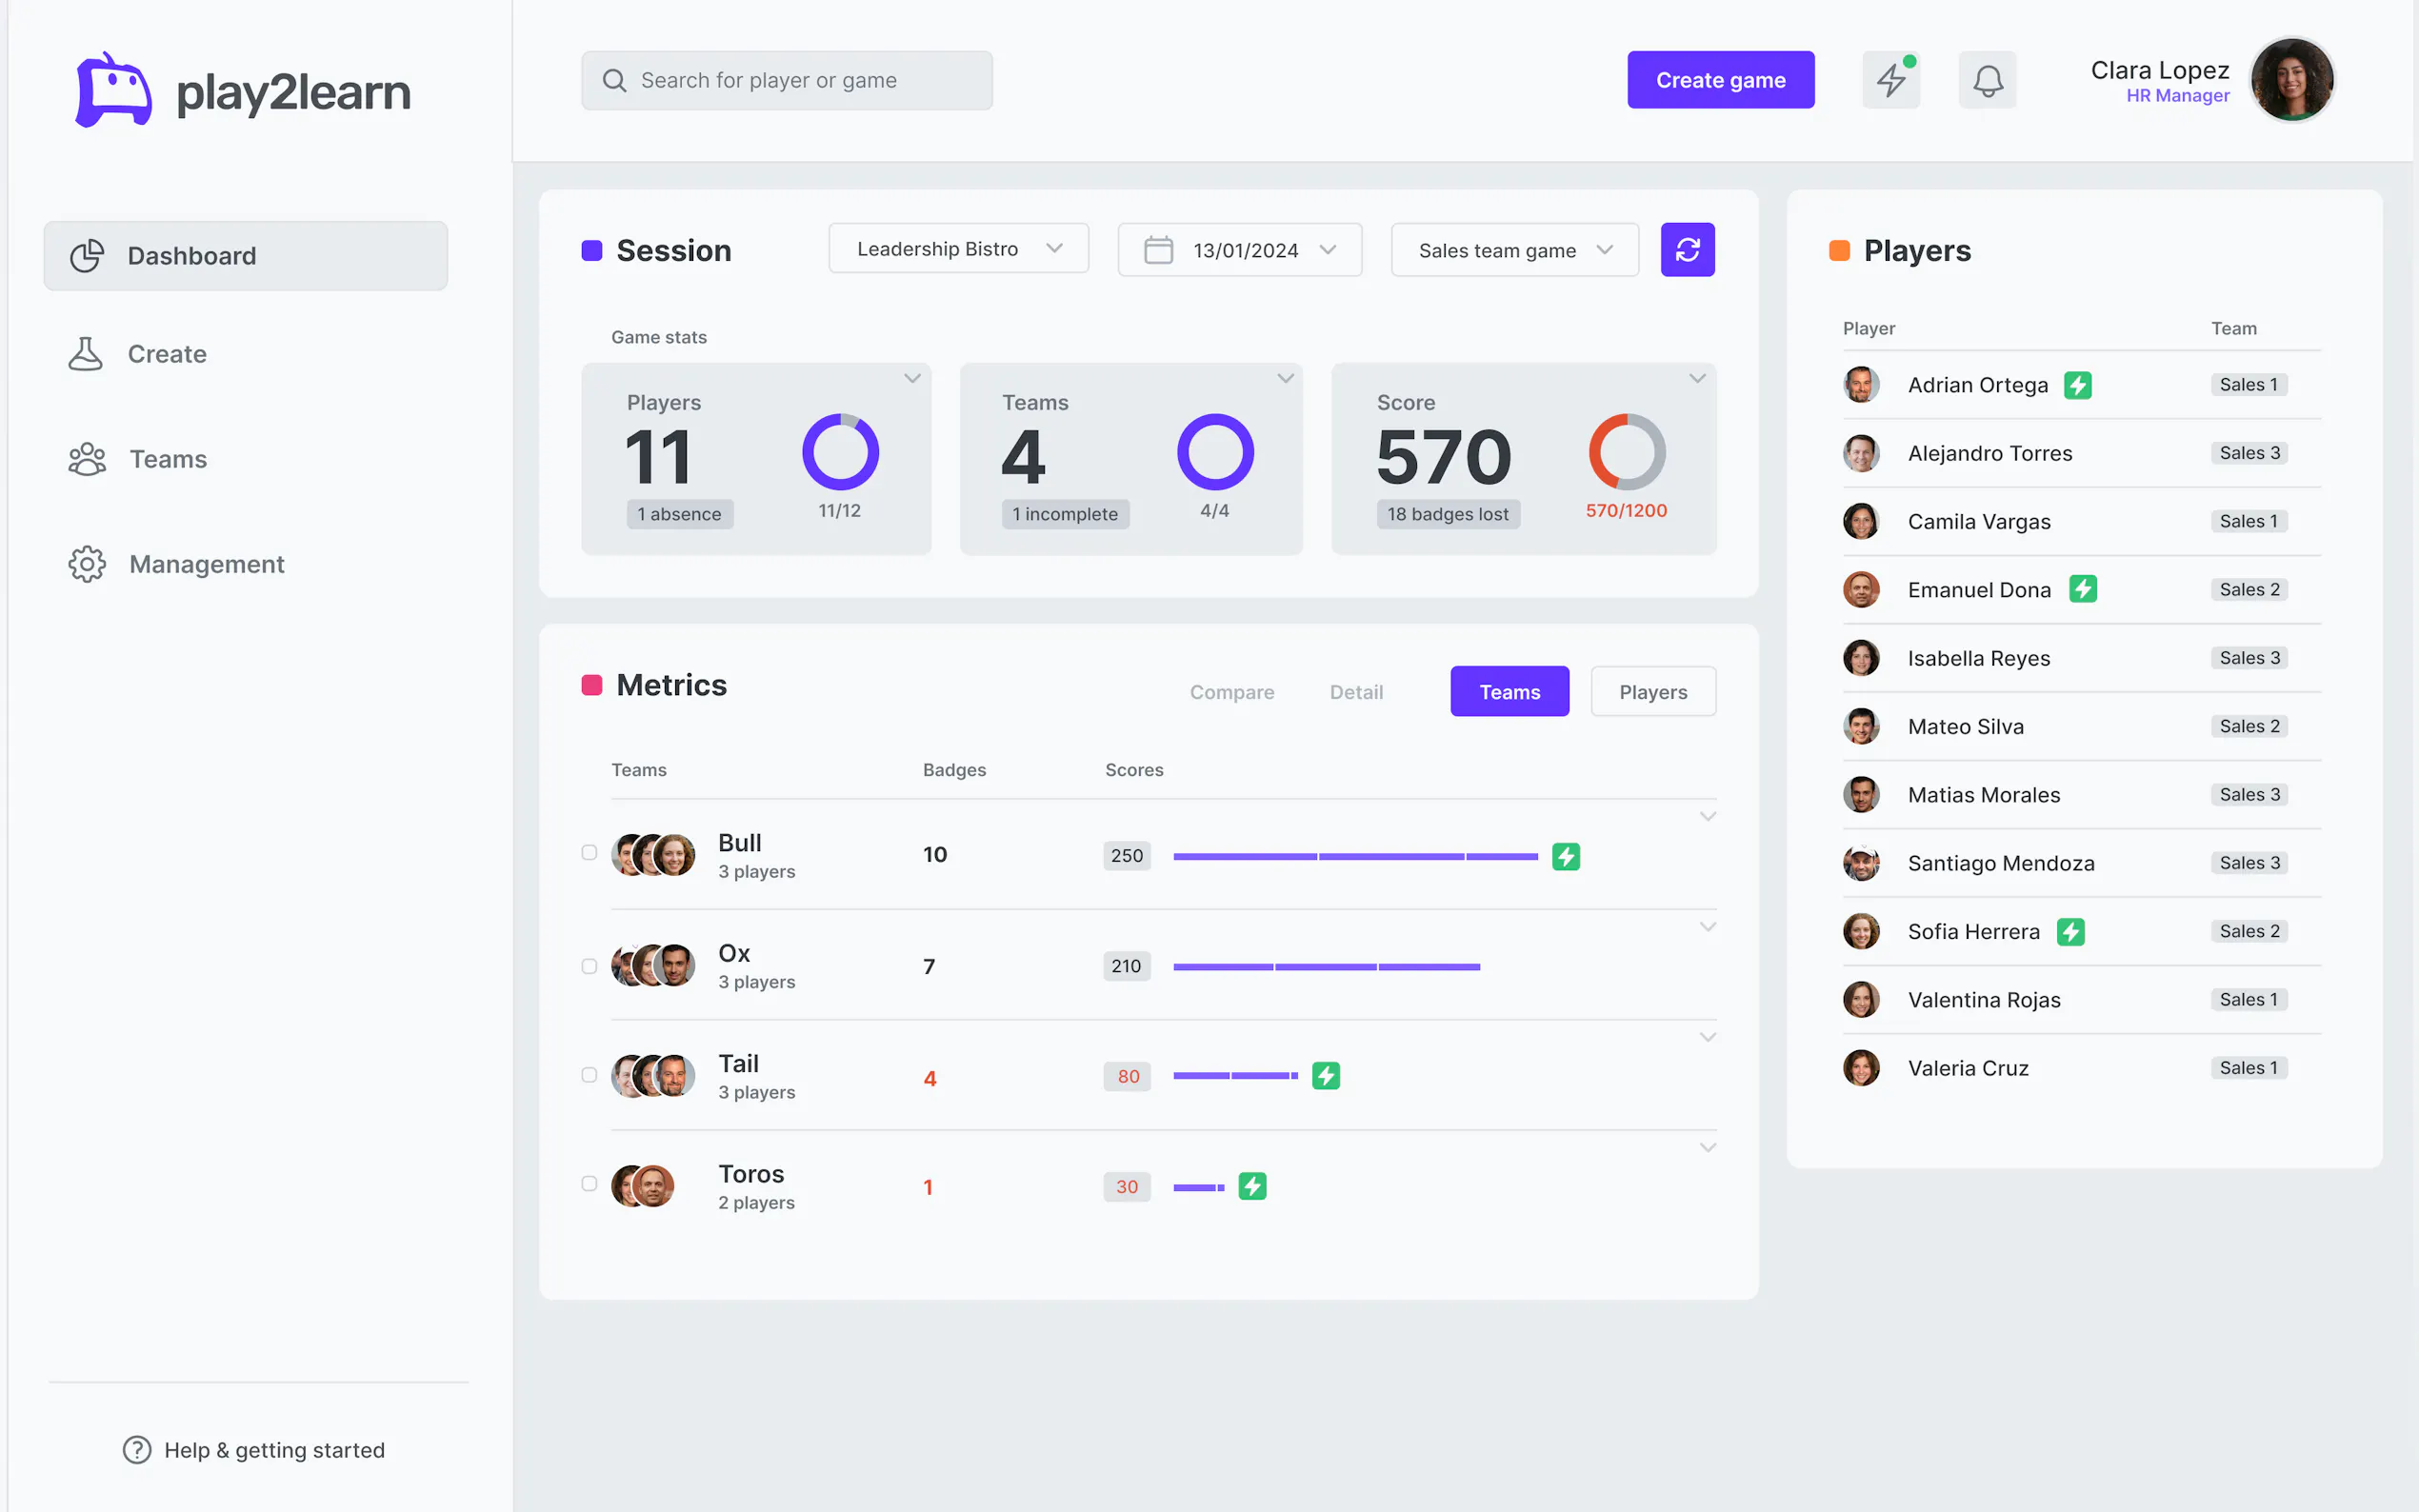2419x1512 pixels.
Task: Open the 13/01/2024 date dropdown
Action: 1239,250
